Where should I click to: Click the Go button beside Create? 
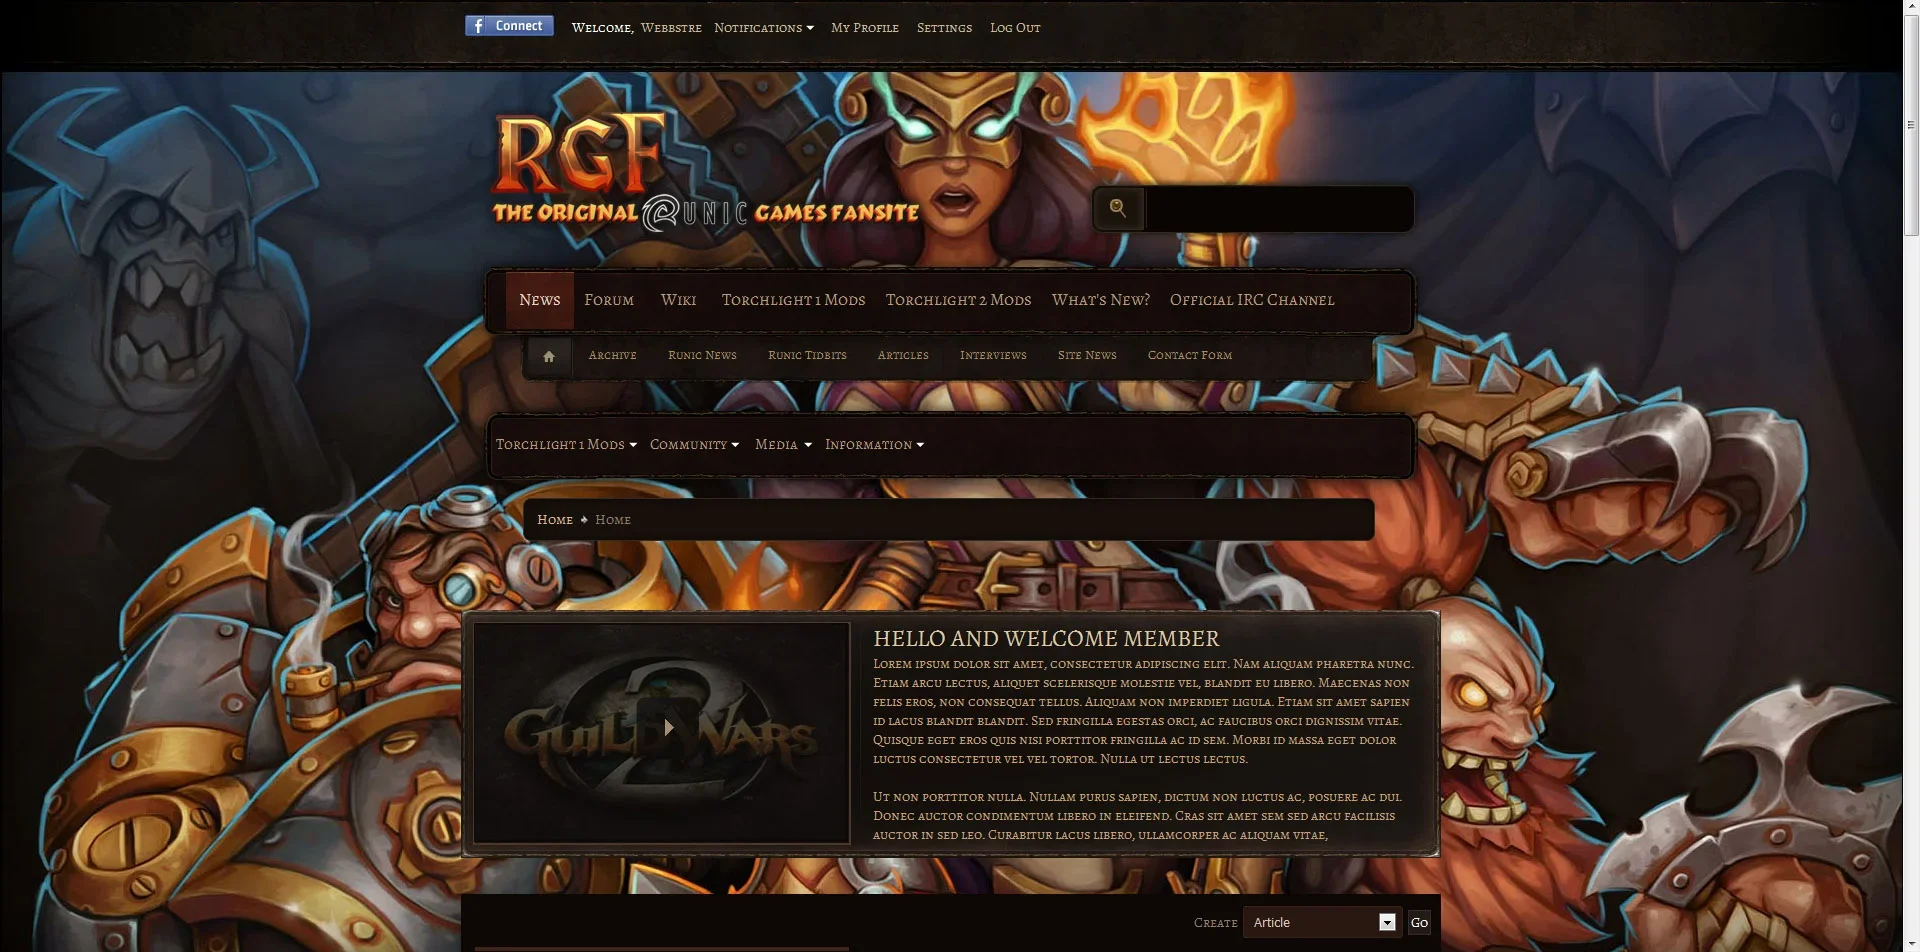[1419, 923]
